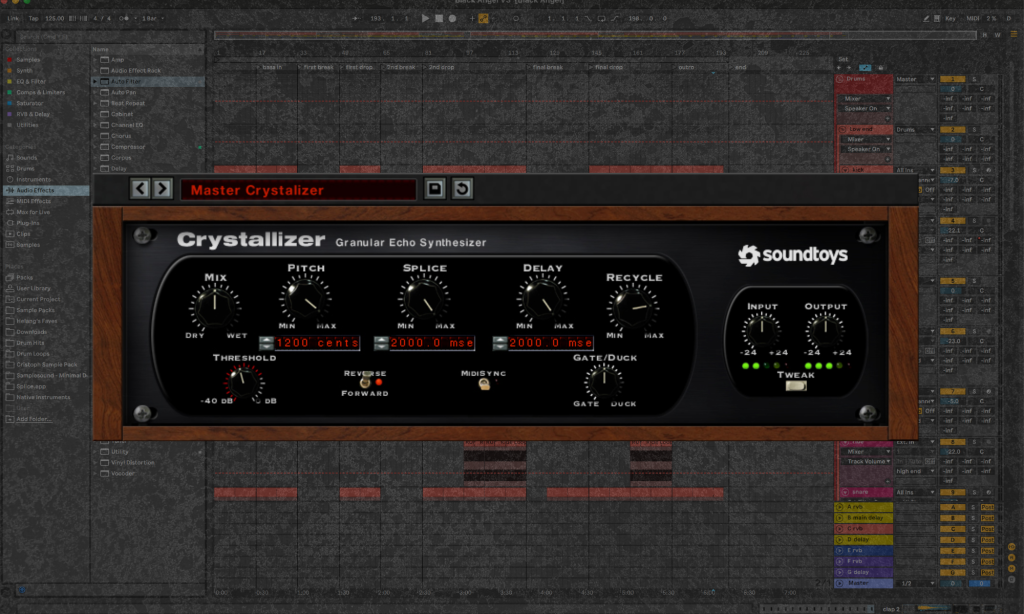Go to the next plugin preset
The height and width of the screenshot is (614, 1024).
click(162, 188)
